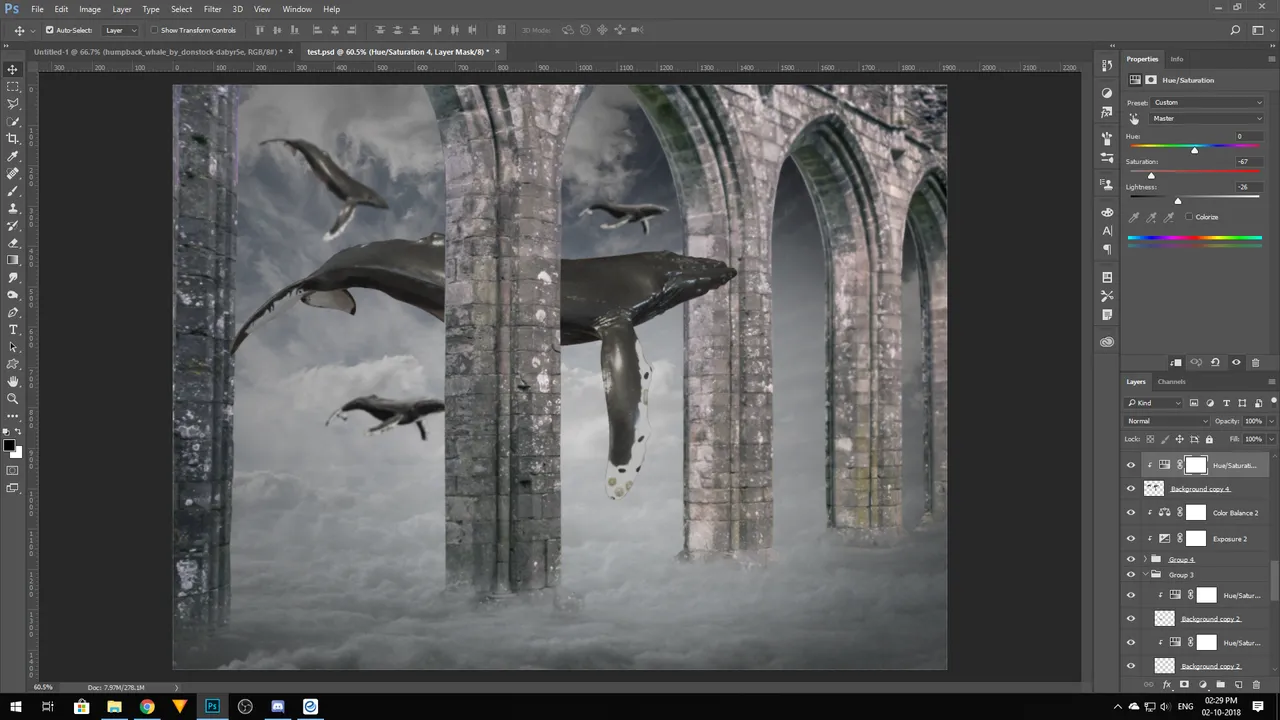Click the masks icon in Properties panel
Screen dimensions: 1280x720
[x=1151, y=80]
